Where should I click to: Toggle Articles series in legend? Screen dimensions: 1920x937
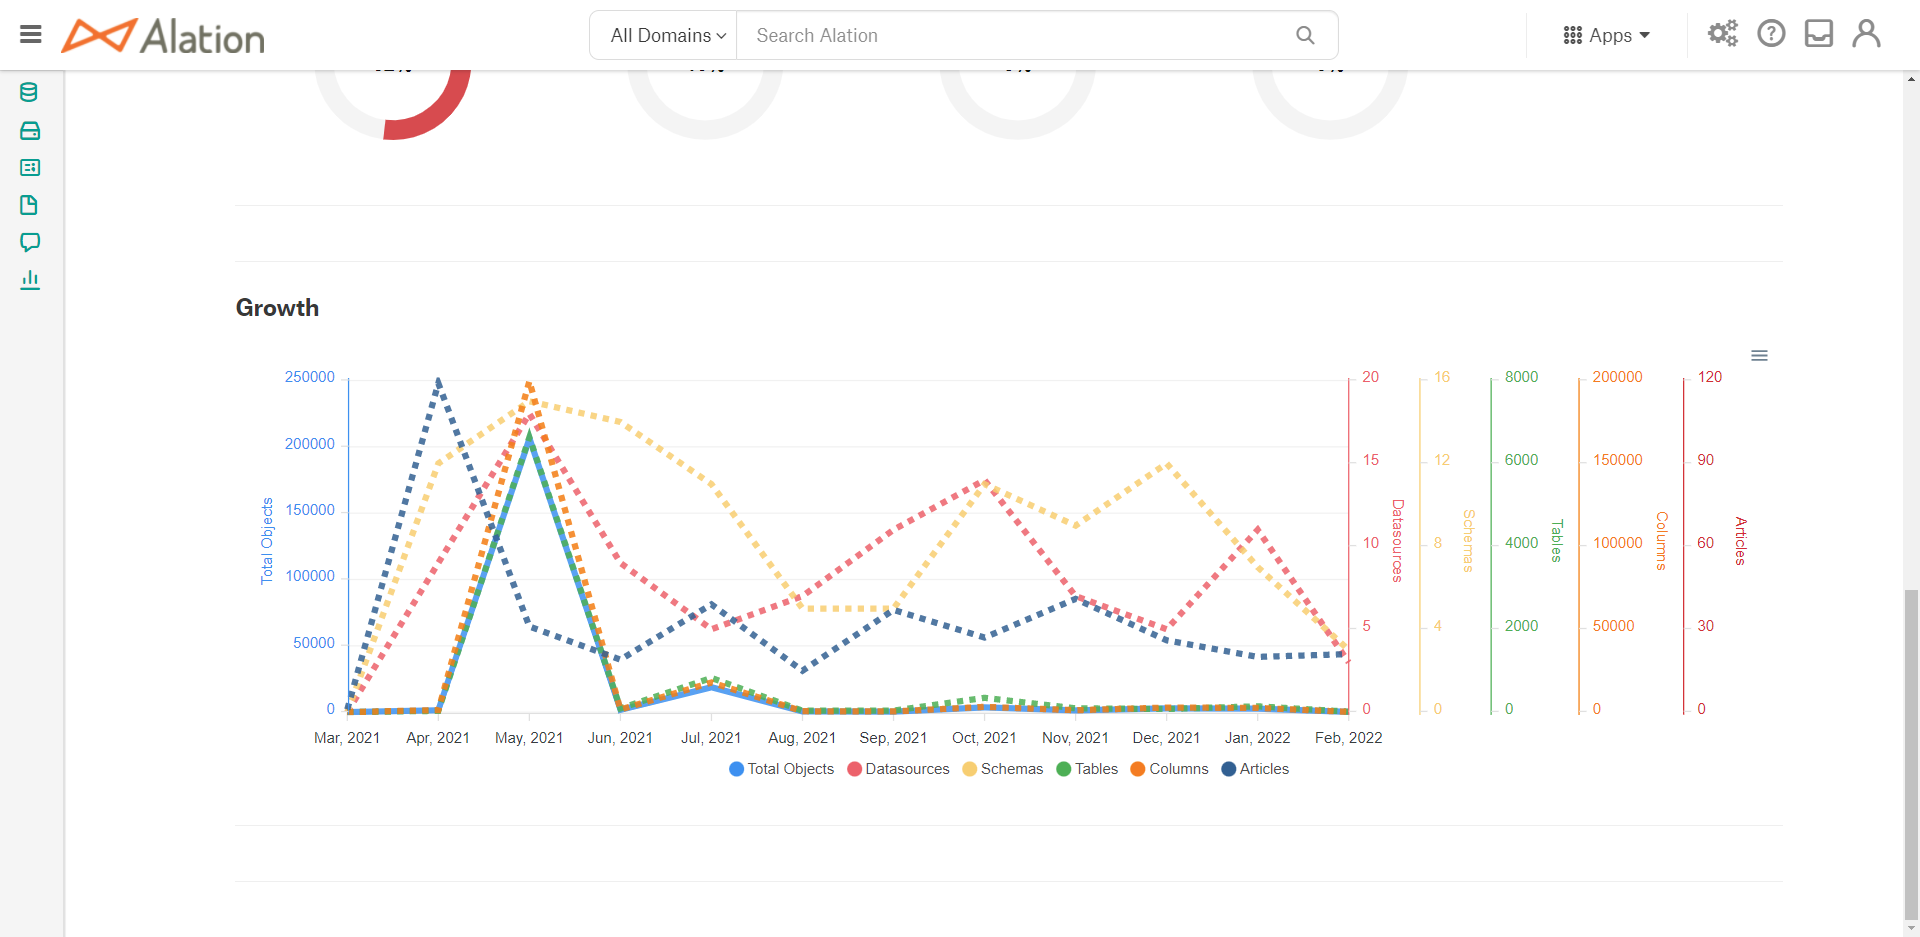(x=1255, y=769)
